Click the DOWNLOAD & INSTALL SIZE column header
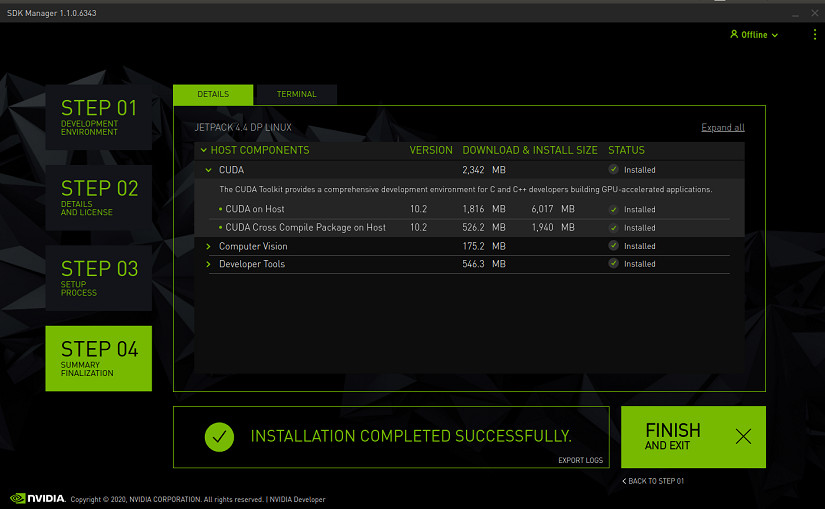Screen dimensions: 825x509 (x=530, y=150)
